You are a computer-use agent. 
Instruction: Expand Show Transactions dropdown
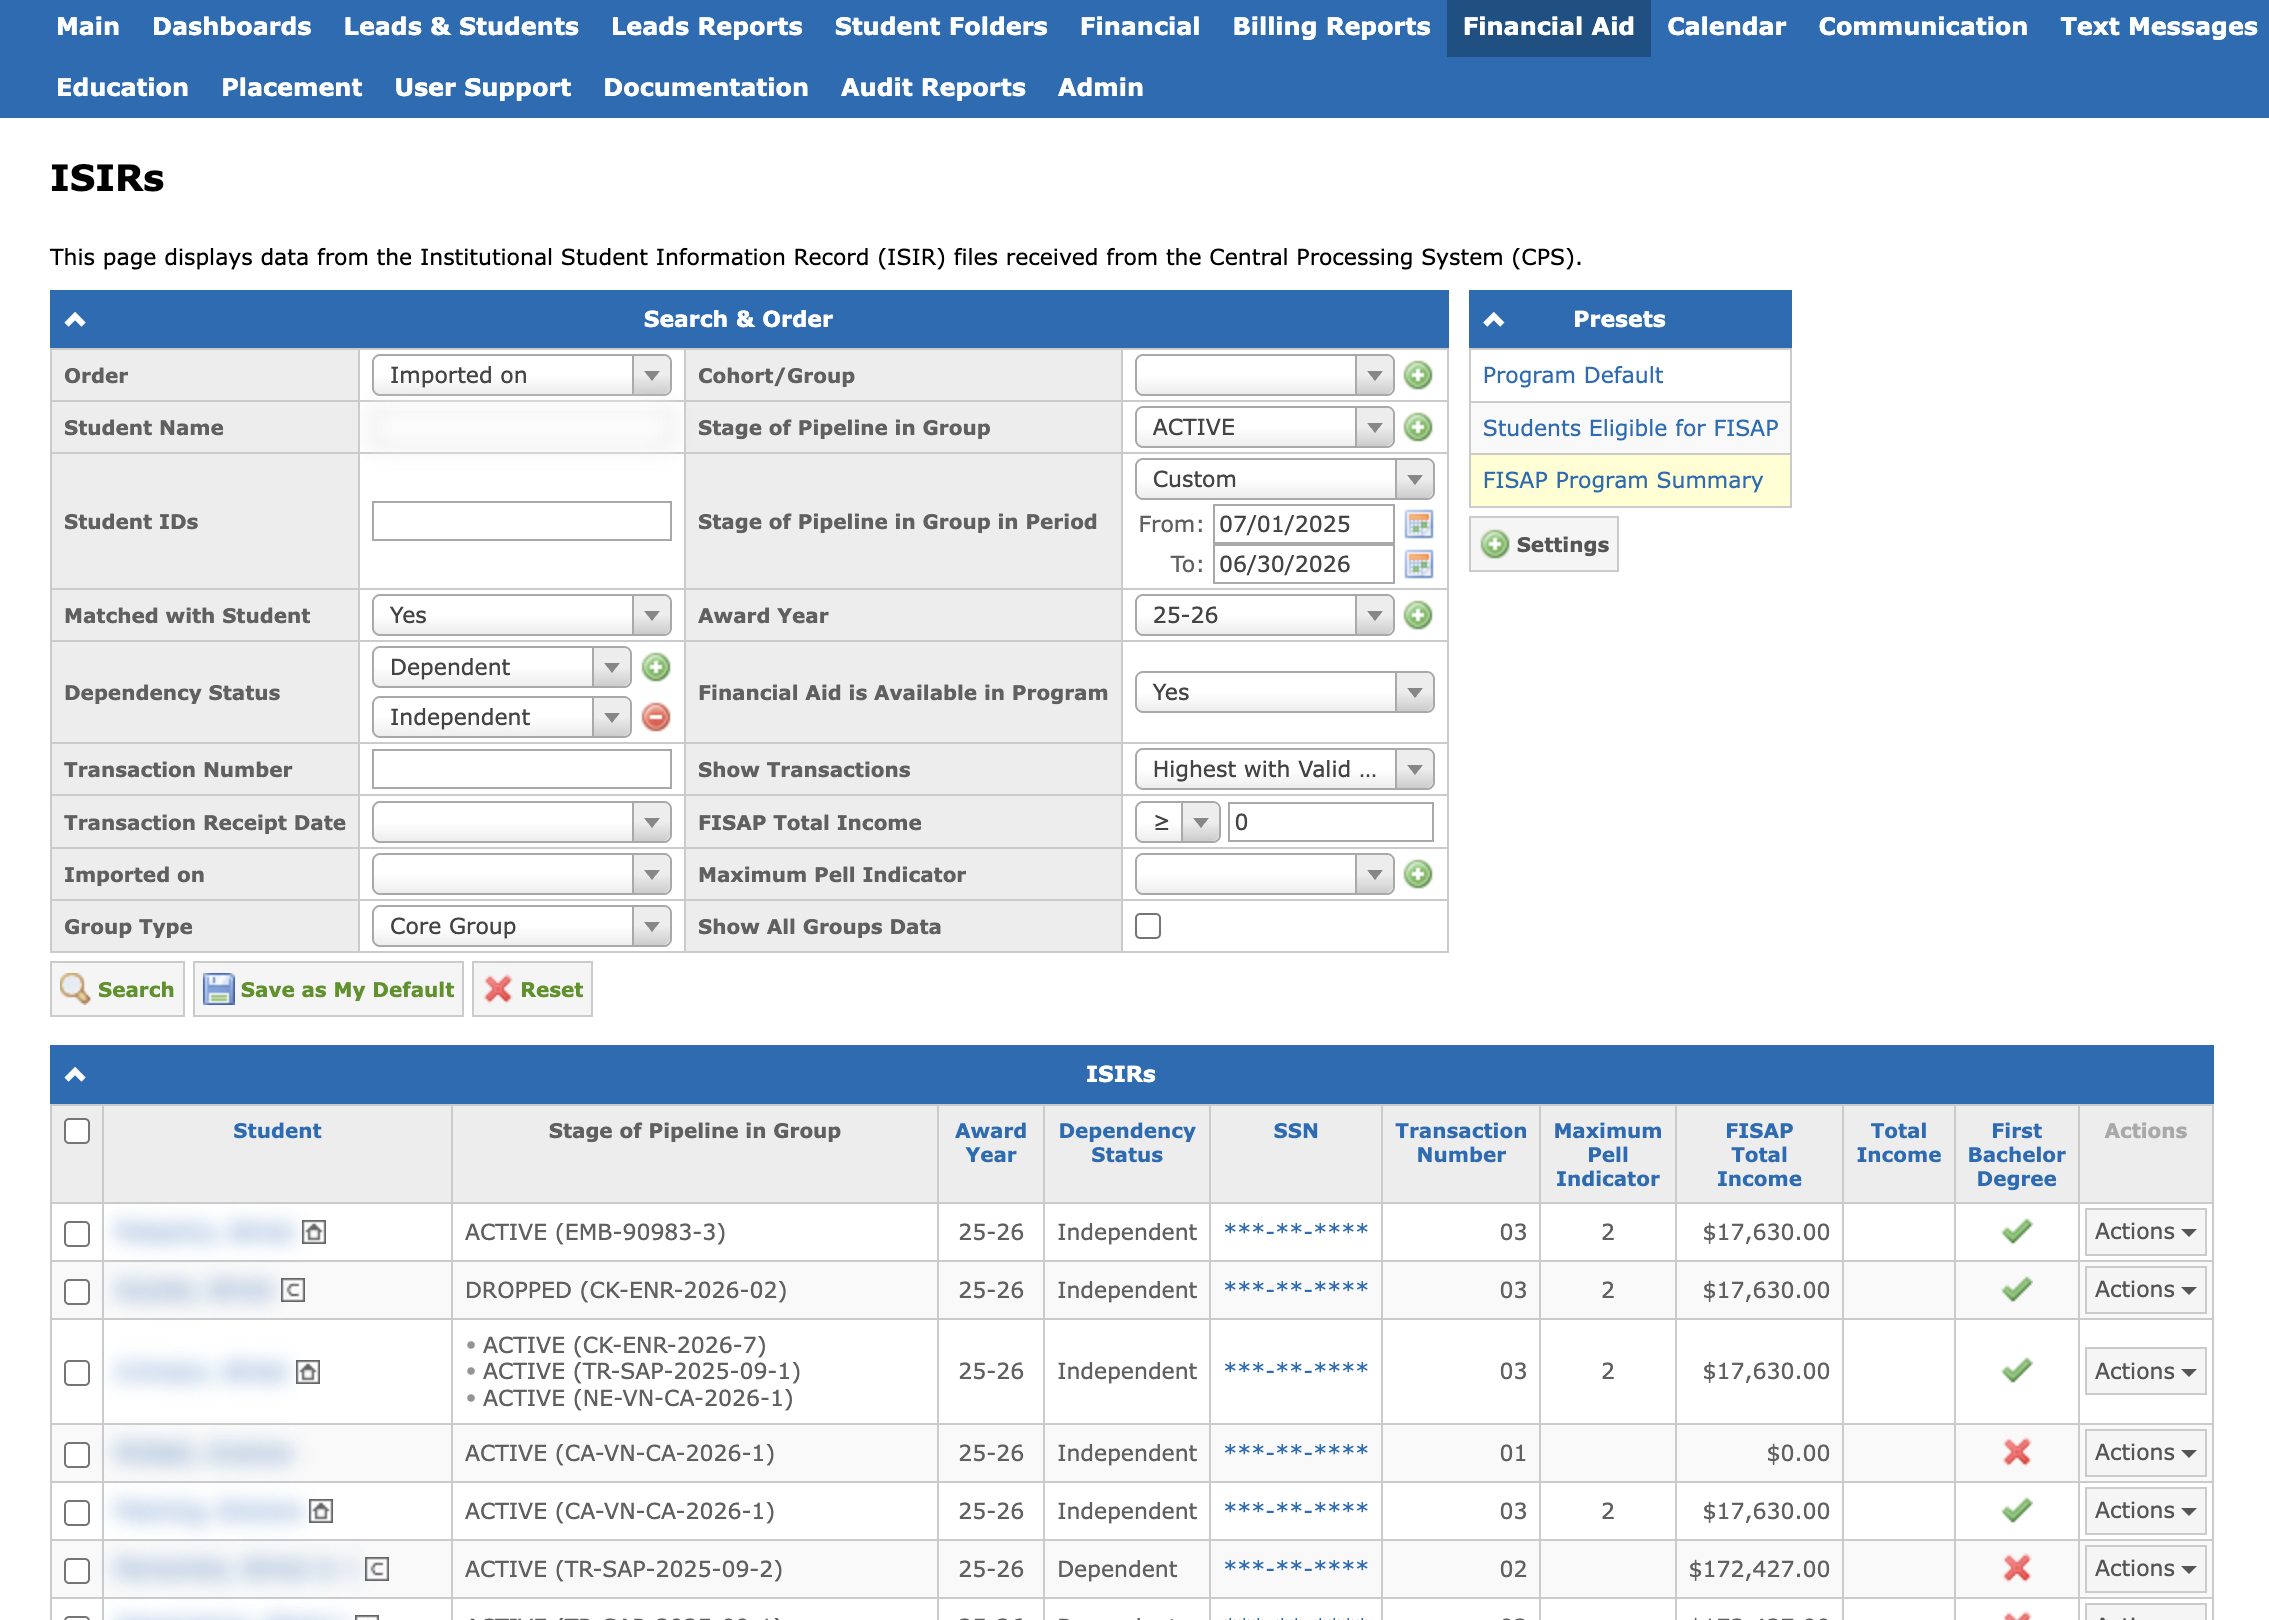[1284, 769]
